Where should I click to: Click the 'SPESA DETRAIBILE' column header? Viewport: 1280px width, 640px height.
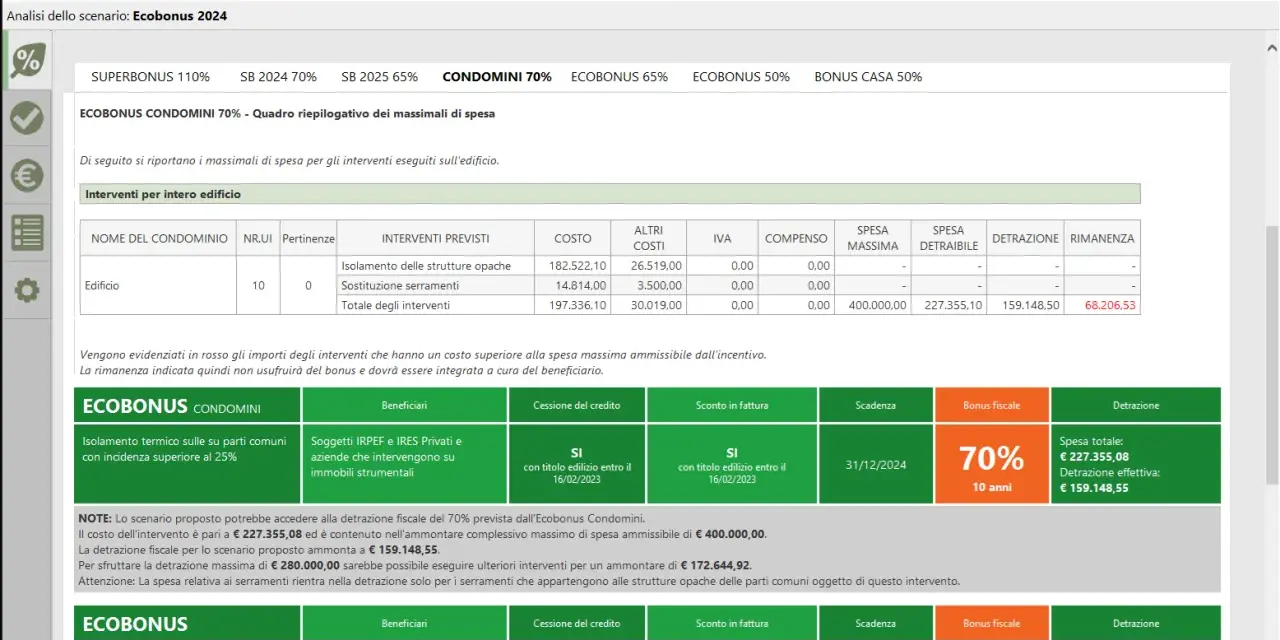pos(948,238)
